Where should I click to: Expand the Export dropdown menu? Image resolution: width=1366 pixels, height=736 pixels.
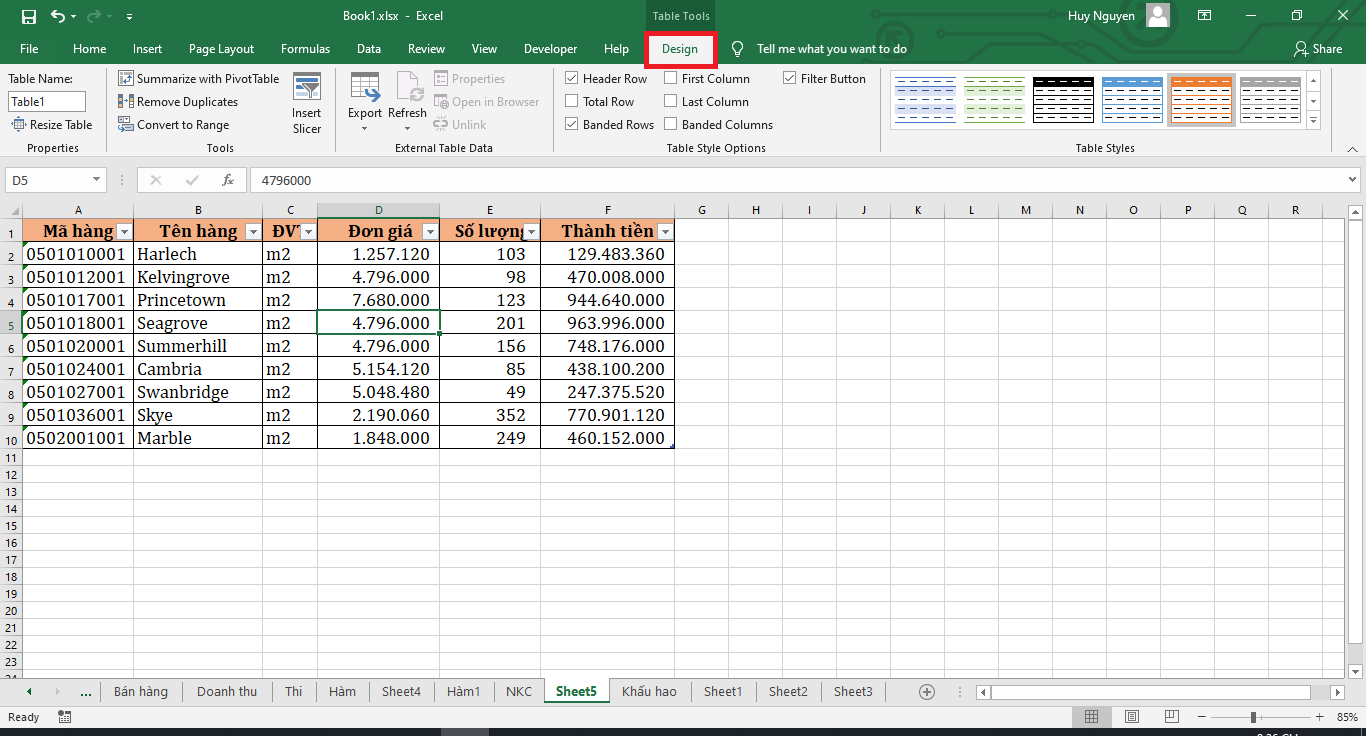[364, 128]
